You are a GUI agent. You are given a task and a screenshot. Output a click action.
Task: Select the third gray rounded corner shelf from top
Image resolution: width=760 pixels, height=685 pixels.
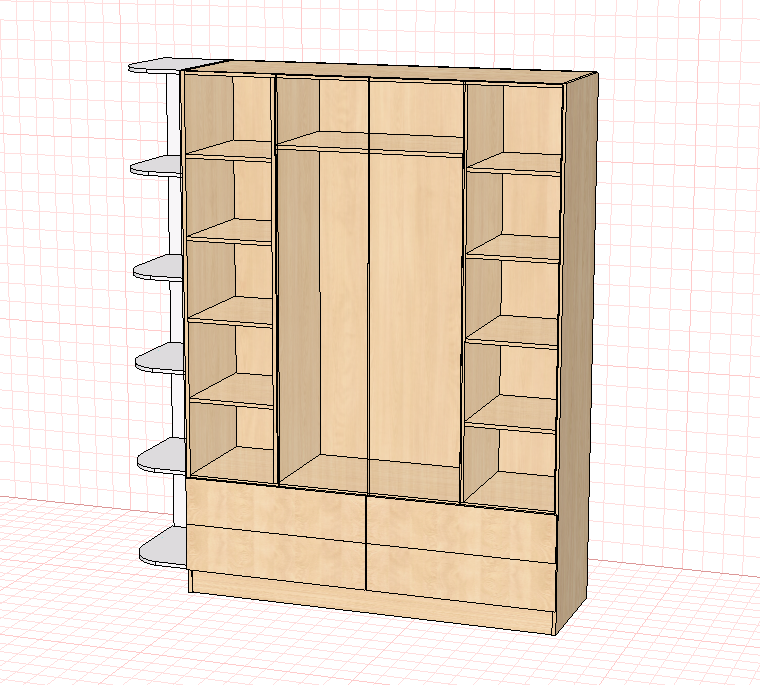point(158,268)
